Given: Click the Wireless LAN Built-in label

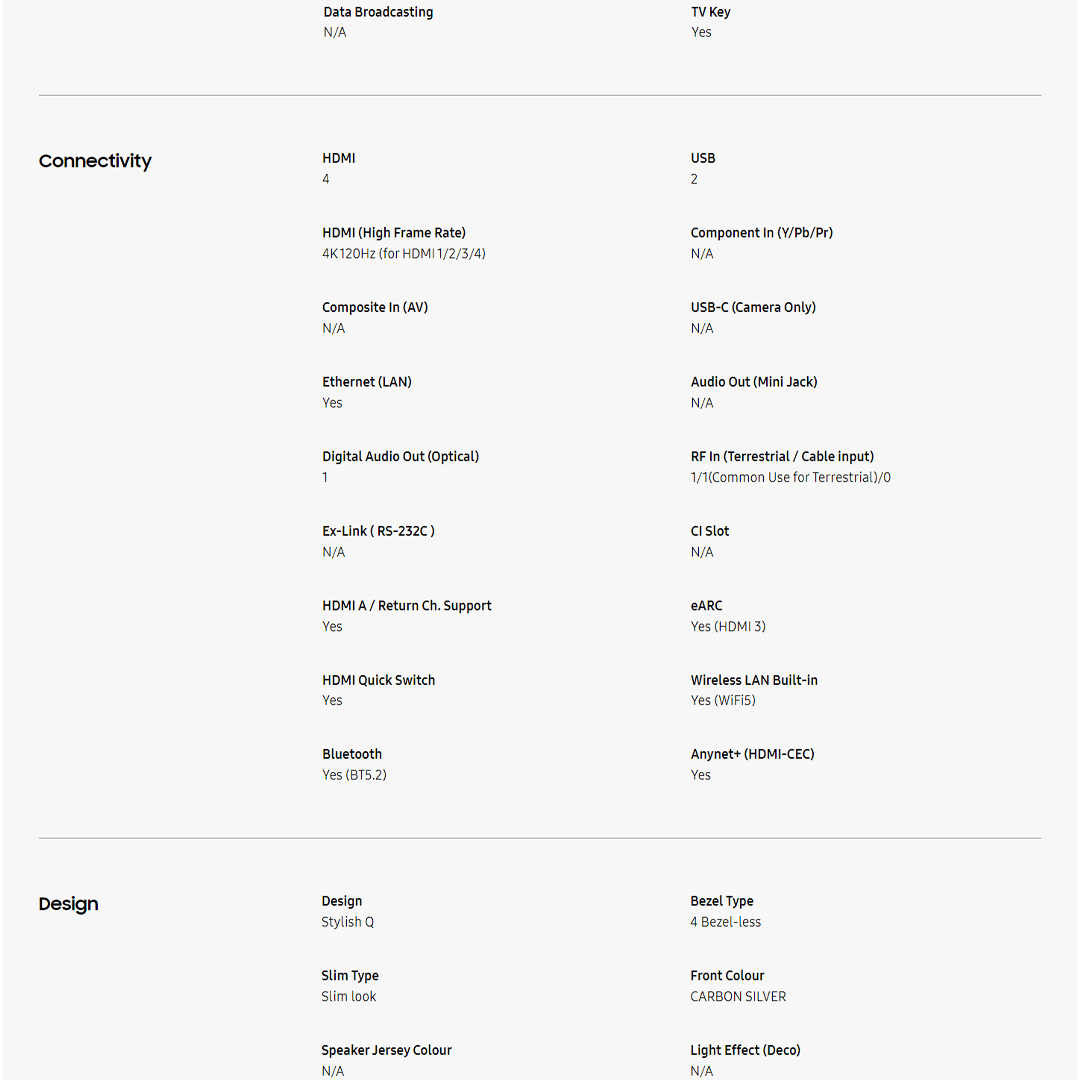Looking at the screenshot, I should (x=754, y=680).
